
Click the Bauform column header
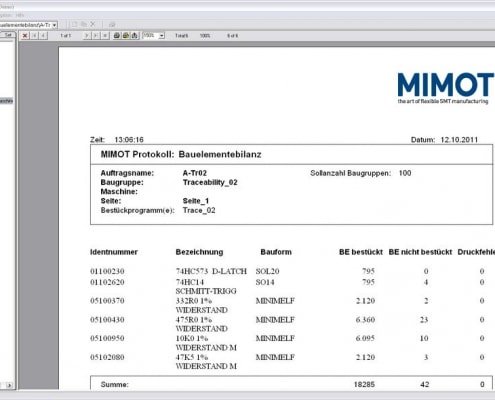pyautogui.click(x=276, y=252)
